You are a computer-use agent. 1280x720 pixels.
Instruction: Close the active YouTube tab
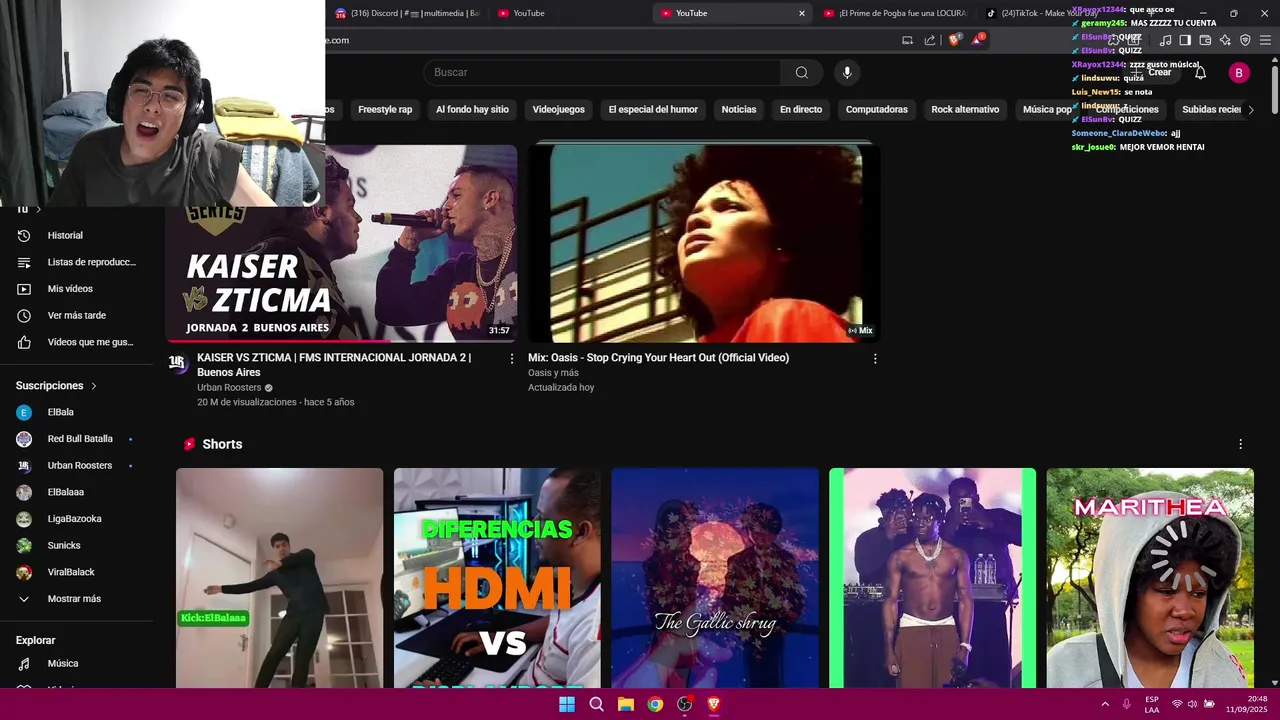coord(801,13)
